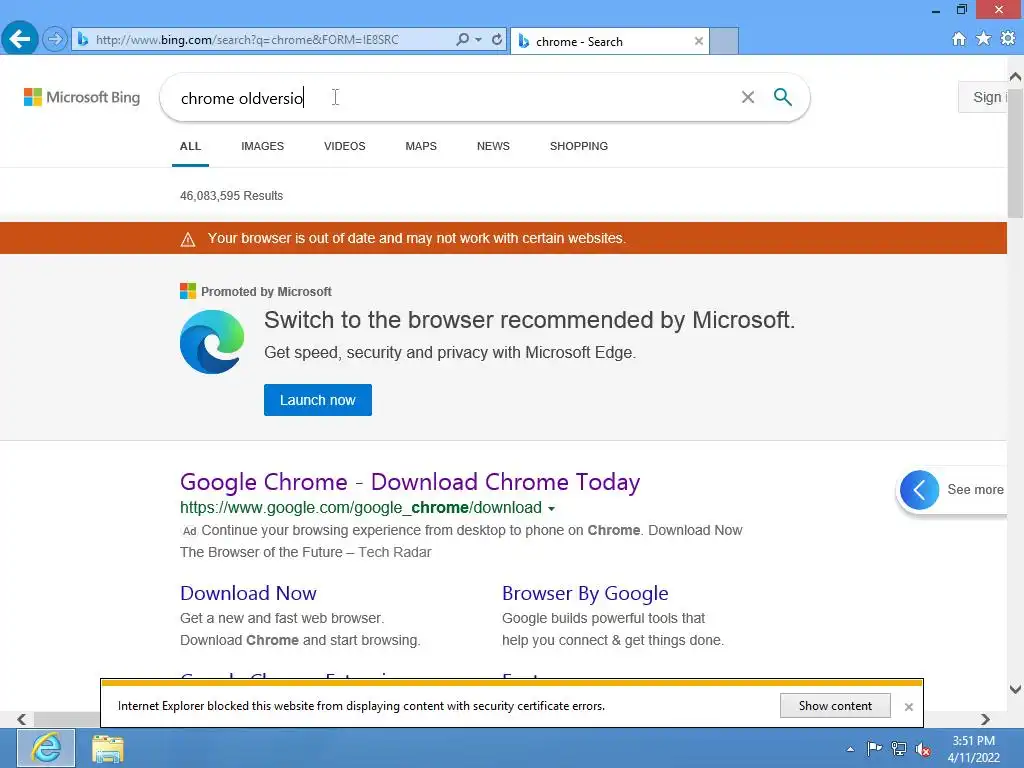Click the Microsoft Edge logo
The width and height of the screenshot is (1024, 768).
tap(212, 342)
